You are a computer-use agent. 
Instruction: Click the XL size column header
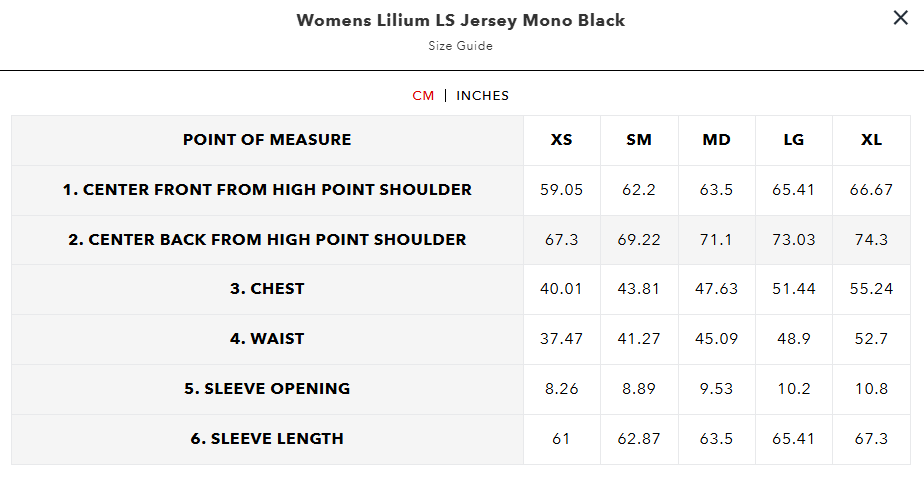point(871,140)
